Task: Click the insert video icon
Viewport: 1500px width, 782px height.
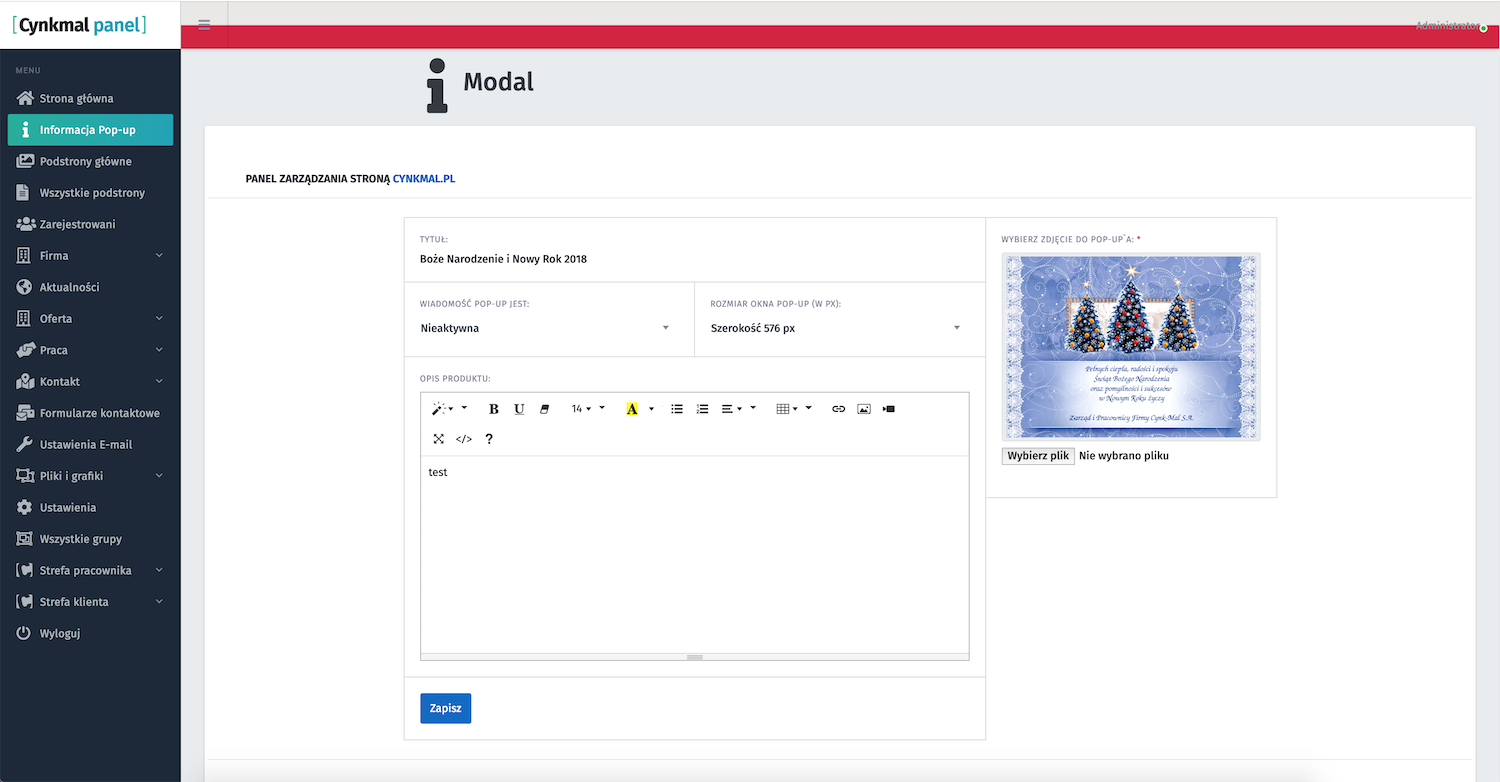Action: (889, 409)
